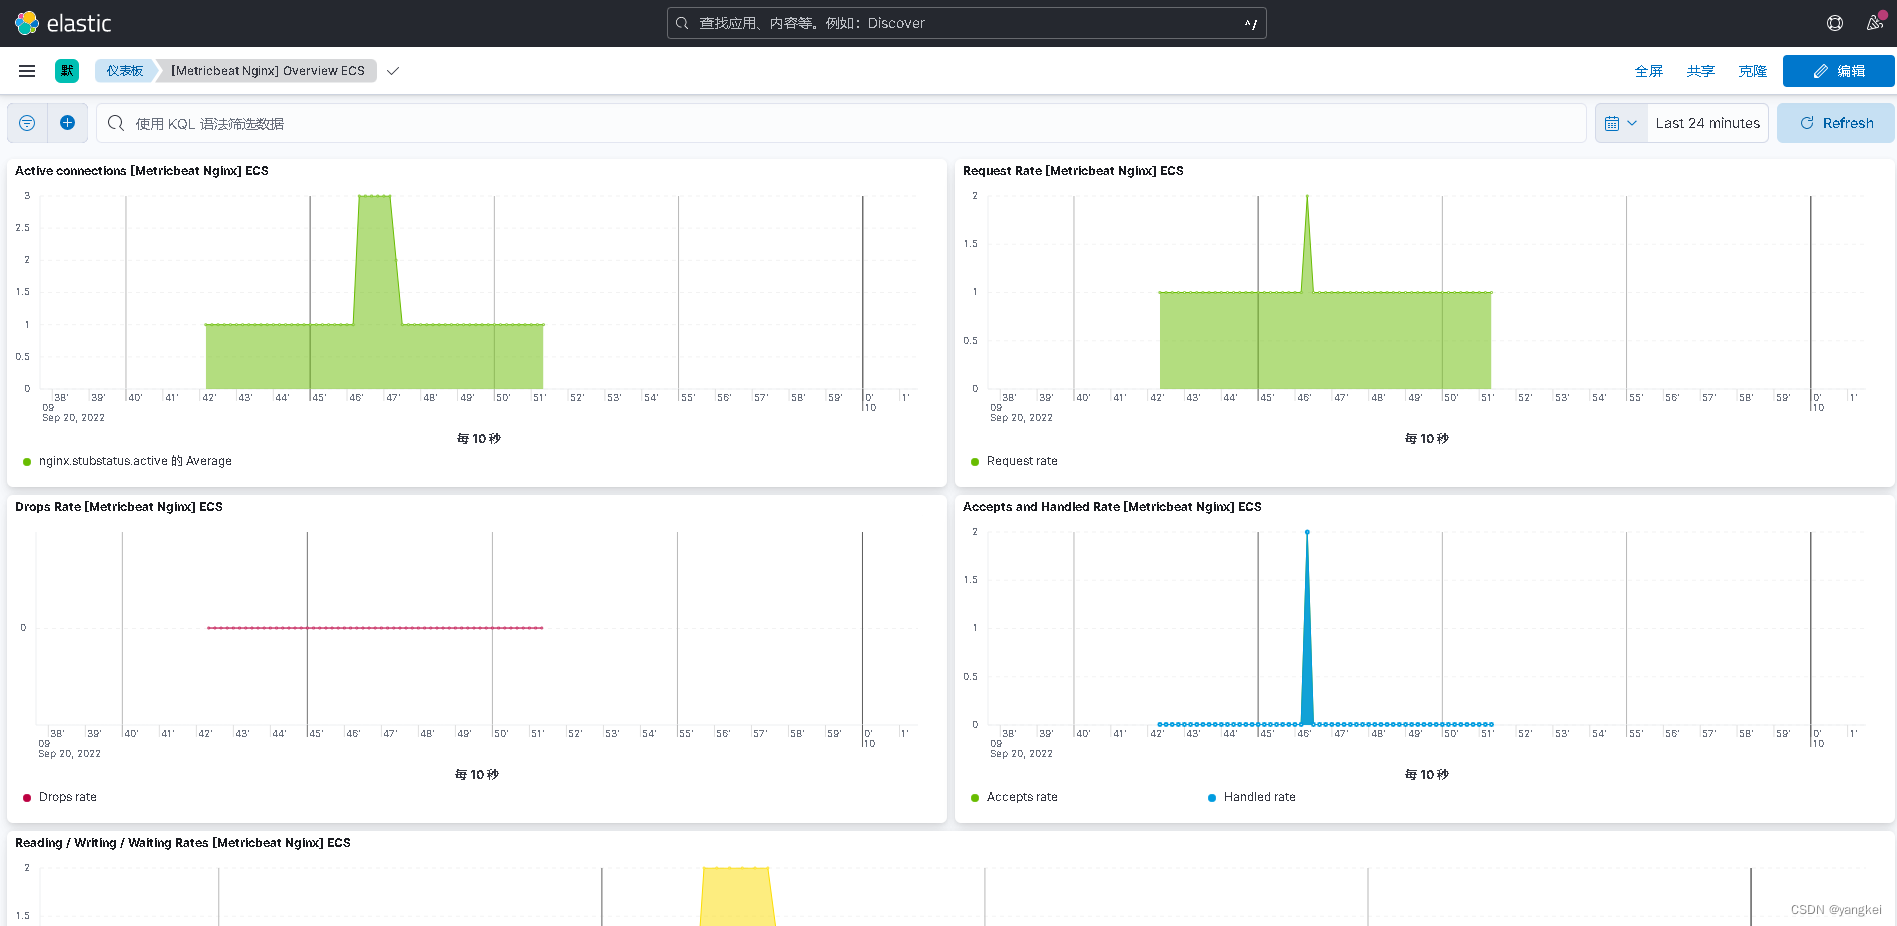Click the green Accepts rate legend color dot

pyautogui.click(x=975, y=798)
